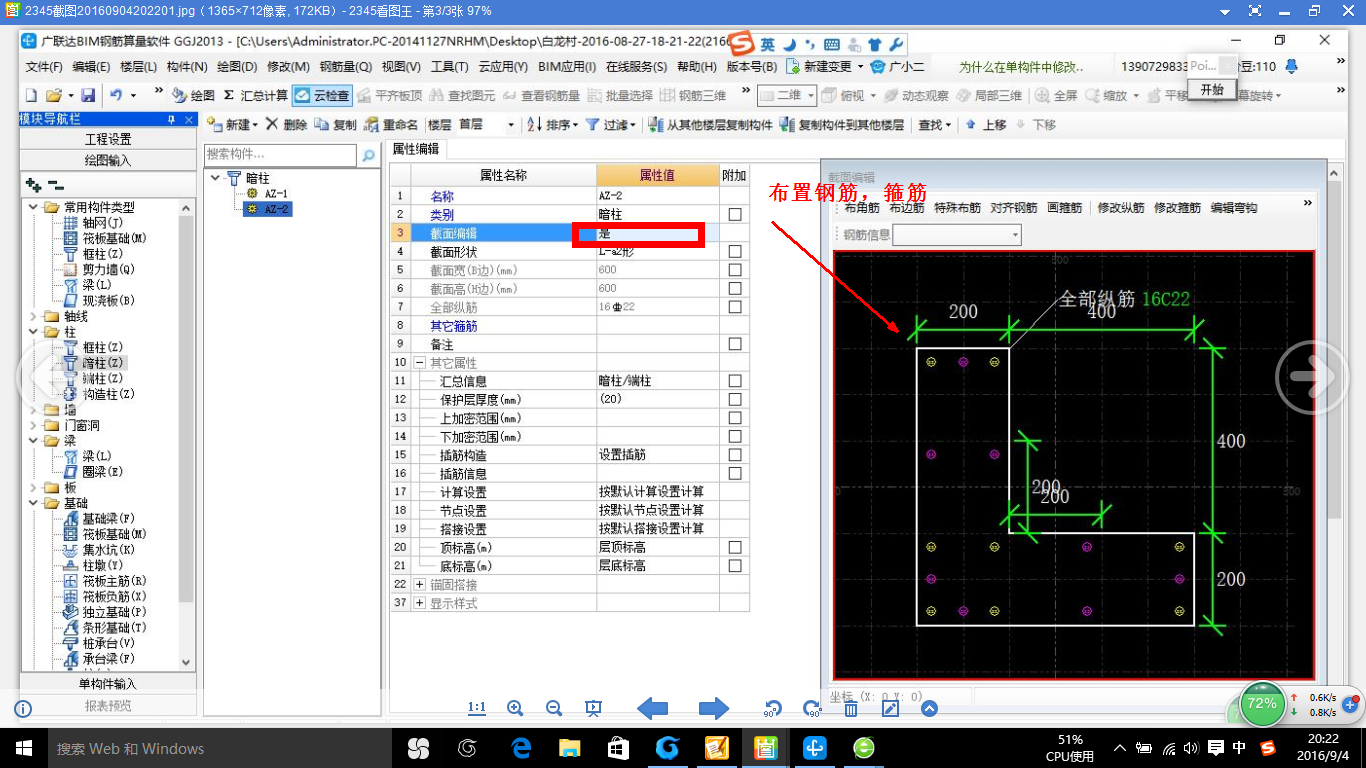This screenshot has height=768, width=1366.
Task: Click the search magnifier next to 搜索构件
Action: [x=368, y=155]
